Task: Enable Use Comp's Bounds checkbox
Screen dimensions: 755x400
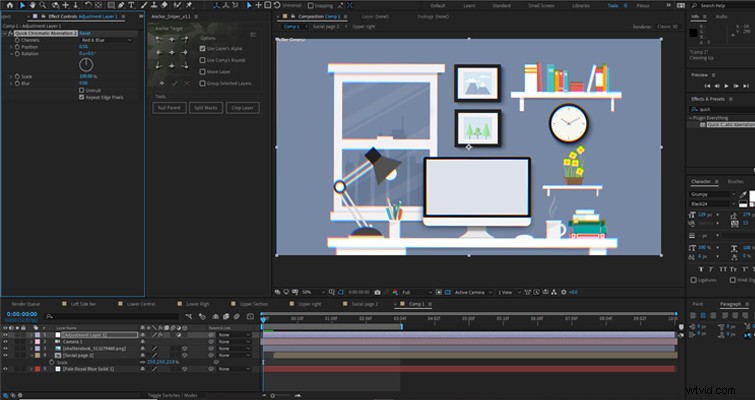Action: point(203,60)
